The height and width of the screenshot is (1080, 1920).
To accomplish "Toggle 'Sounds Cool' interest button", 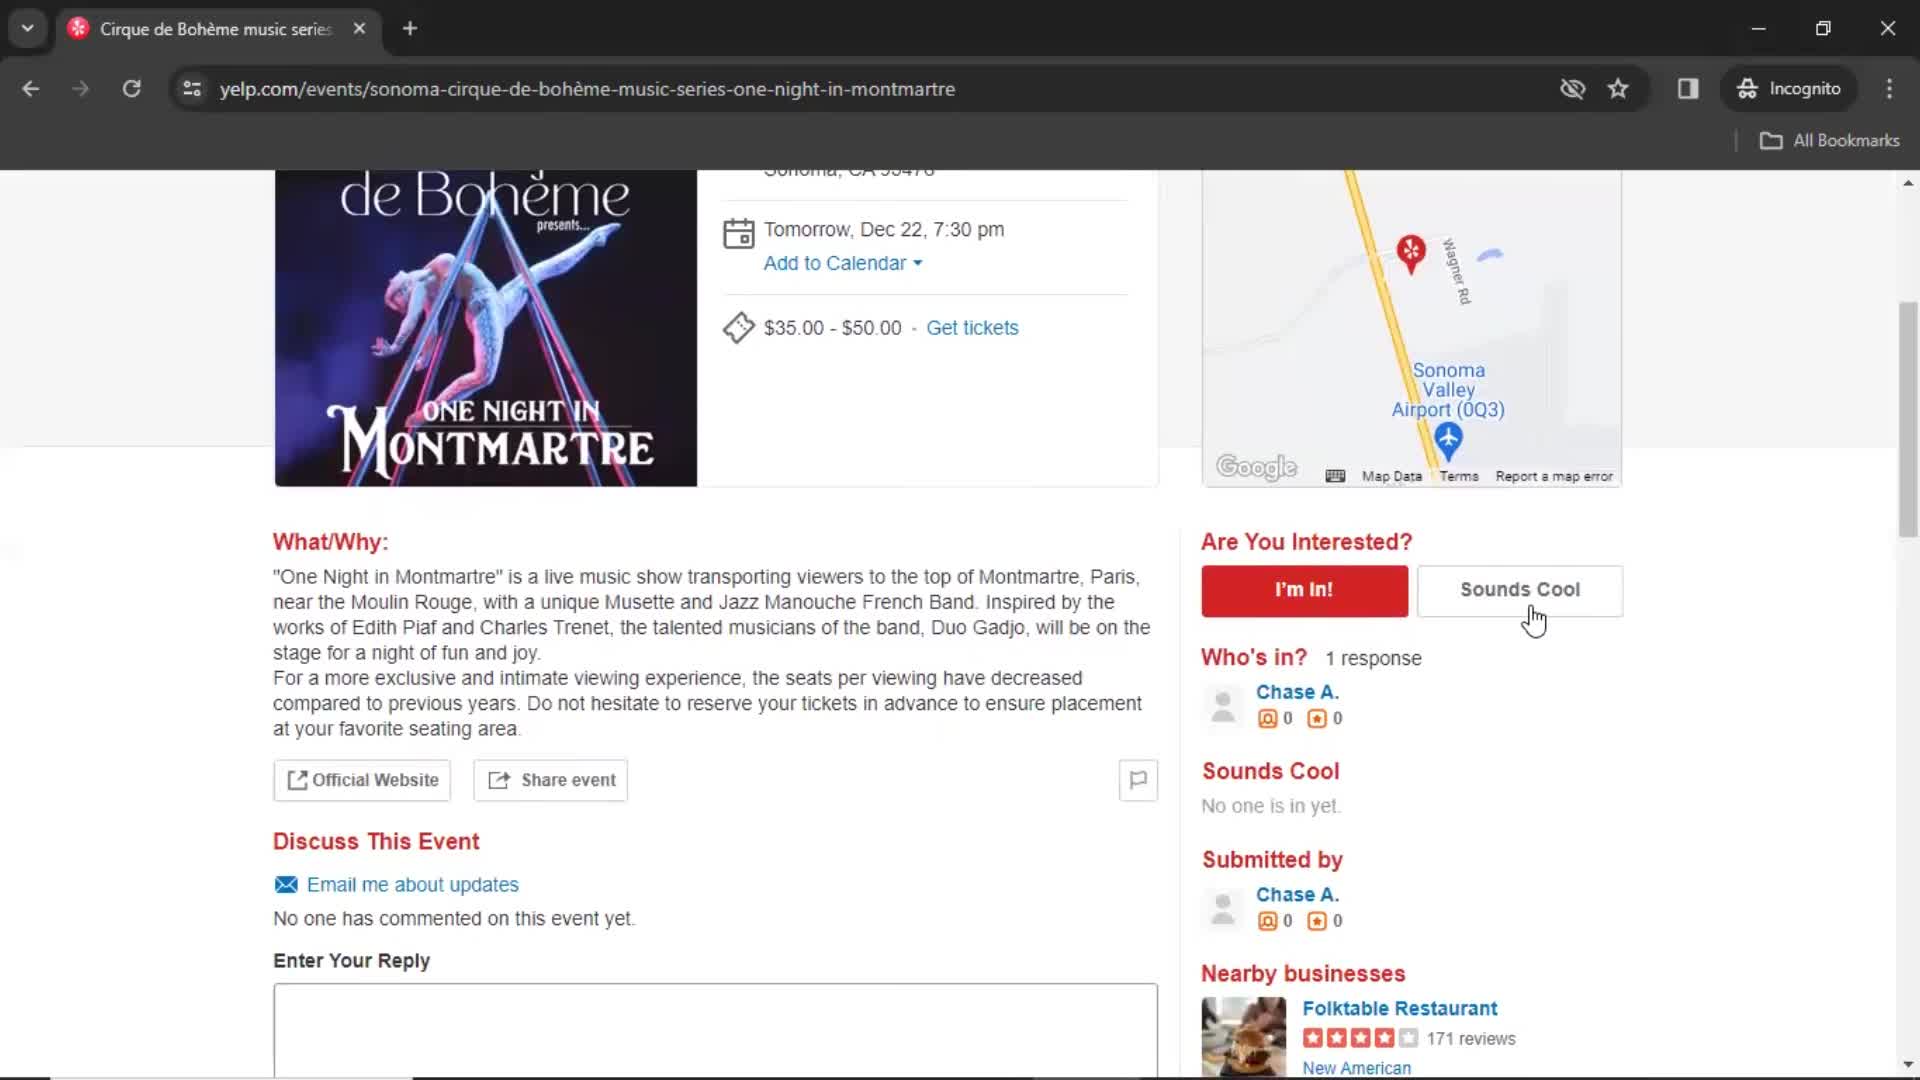I will coord(1520,589).
